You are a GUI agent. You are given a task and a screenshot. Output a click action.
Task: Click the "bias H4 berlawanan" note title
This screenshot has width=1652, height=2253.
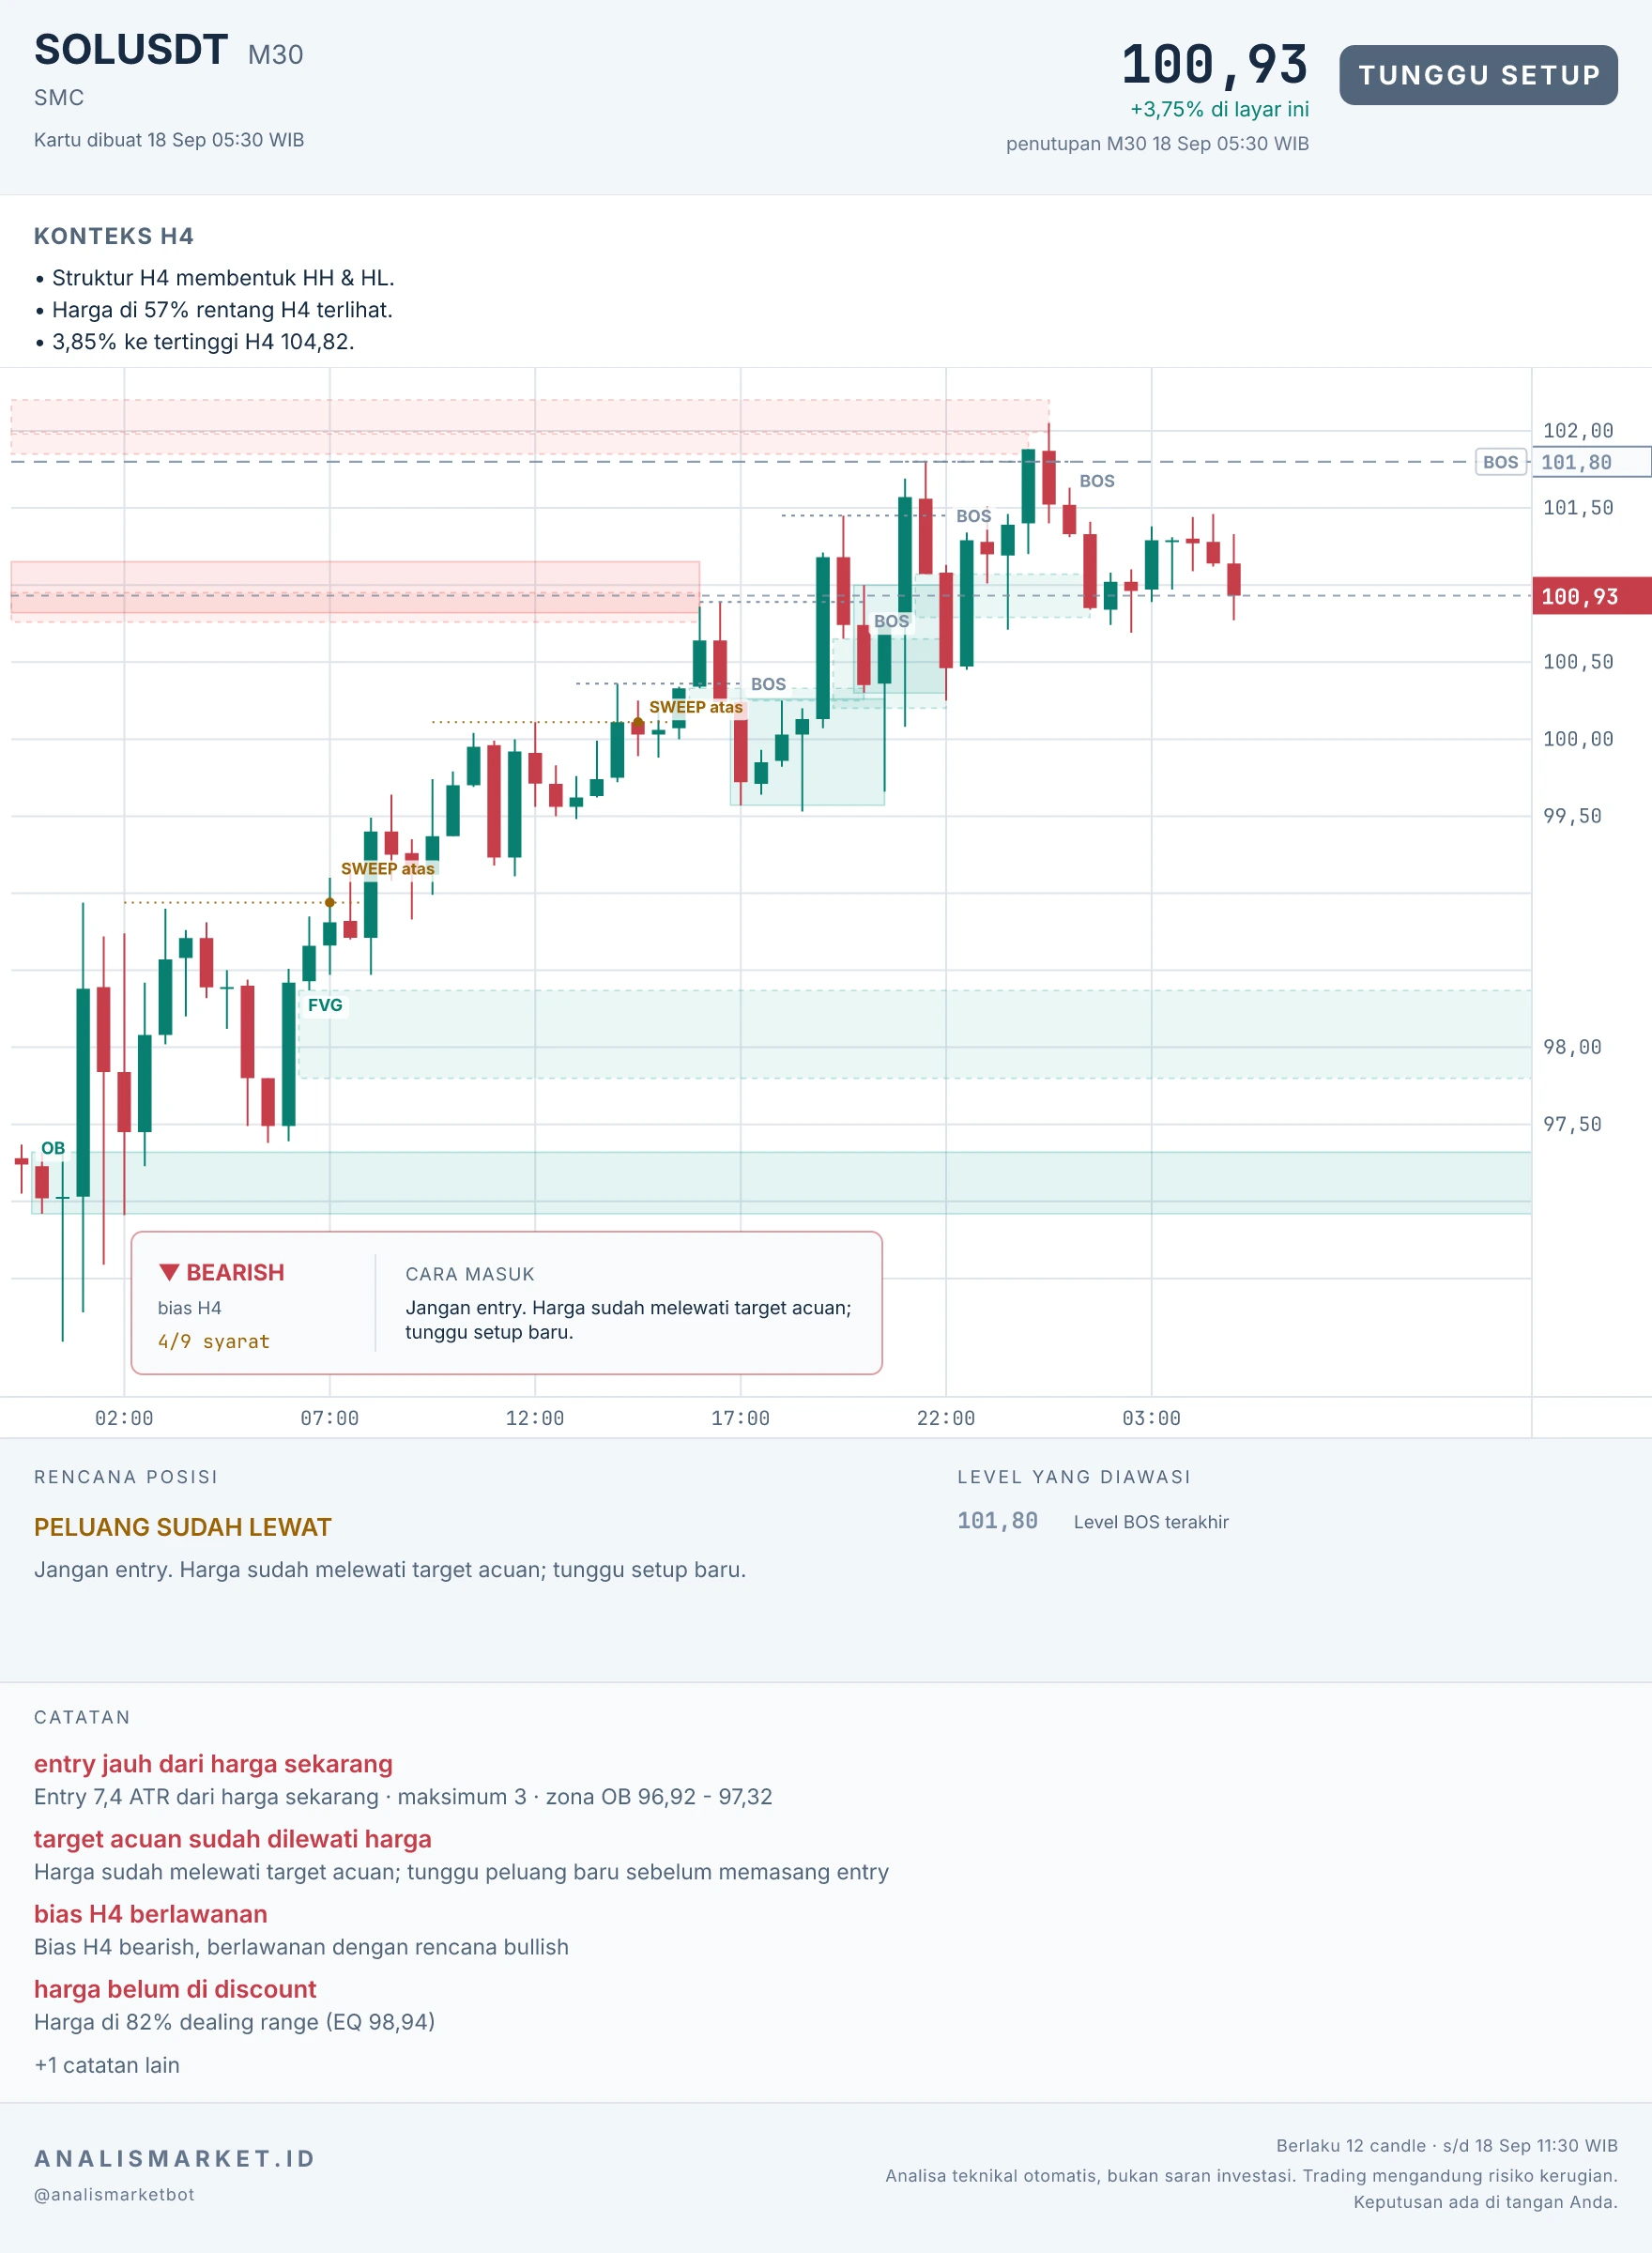pos(151,1913)
